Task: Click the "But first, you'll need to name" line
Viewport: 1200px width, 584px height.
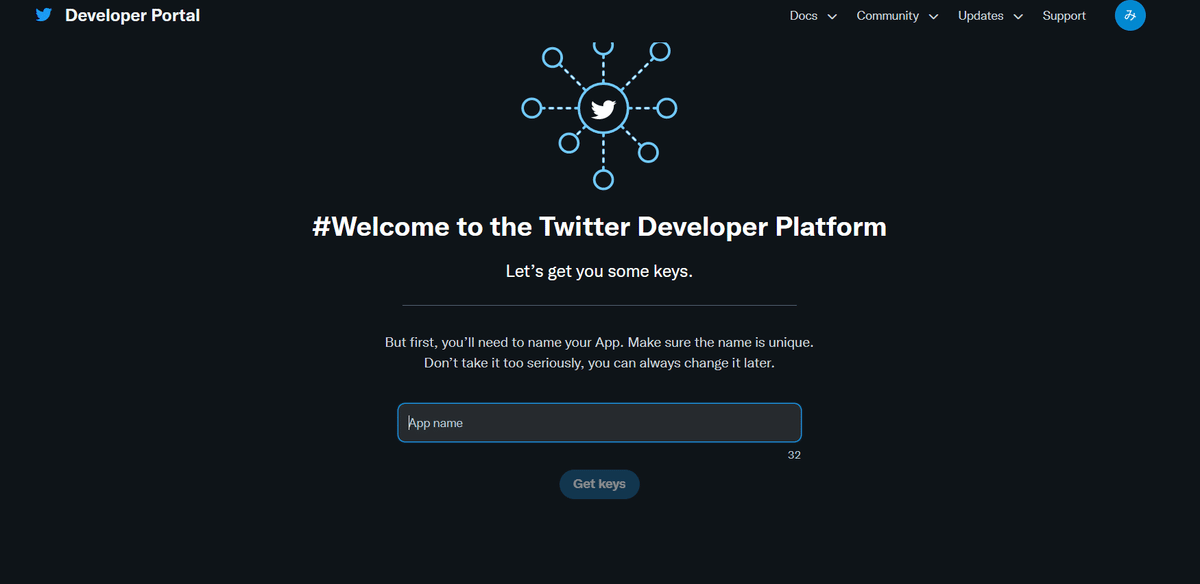Action: tap(599, 342)
